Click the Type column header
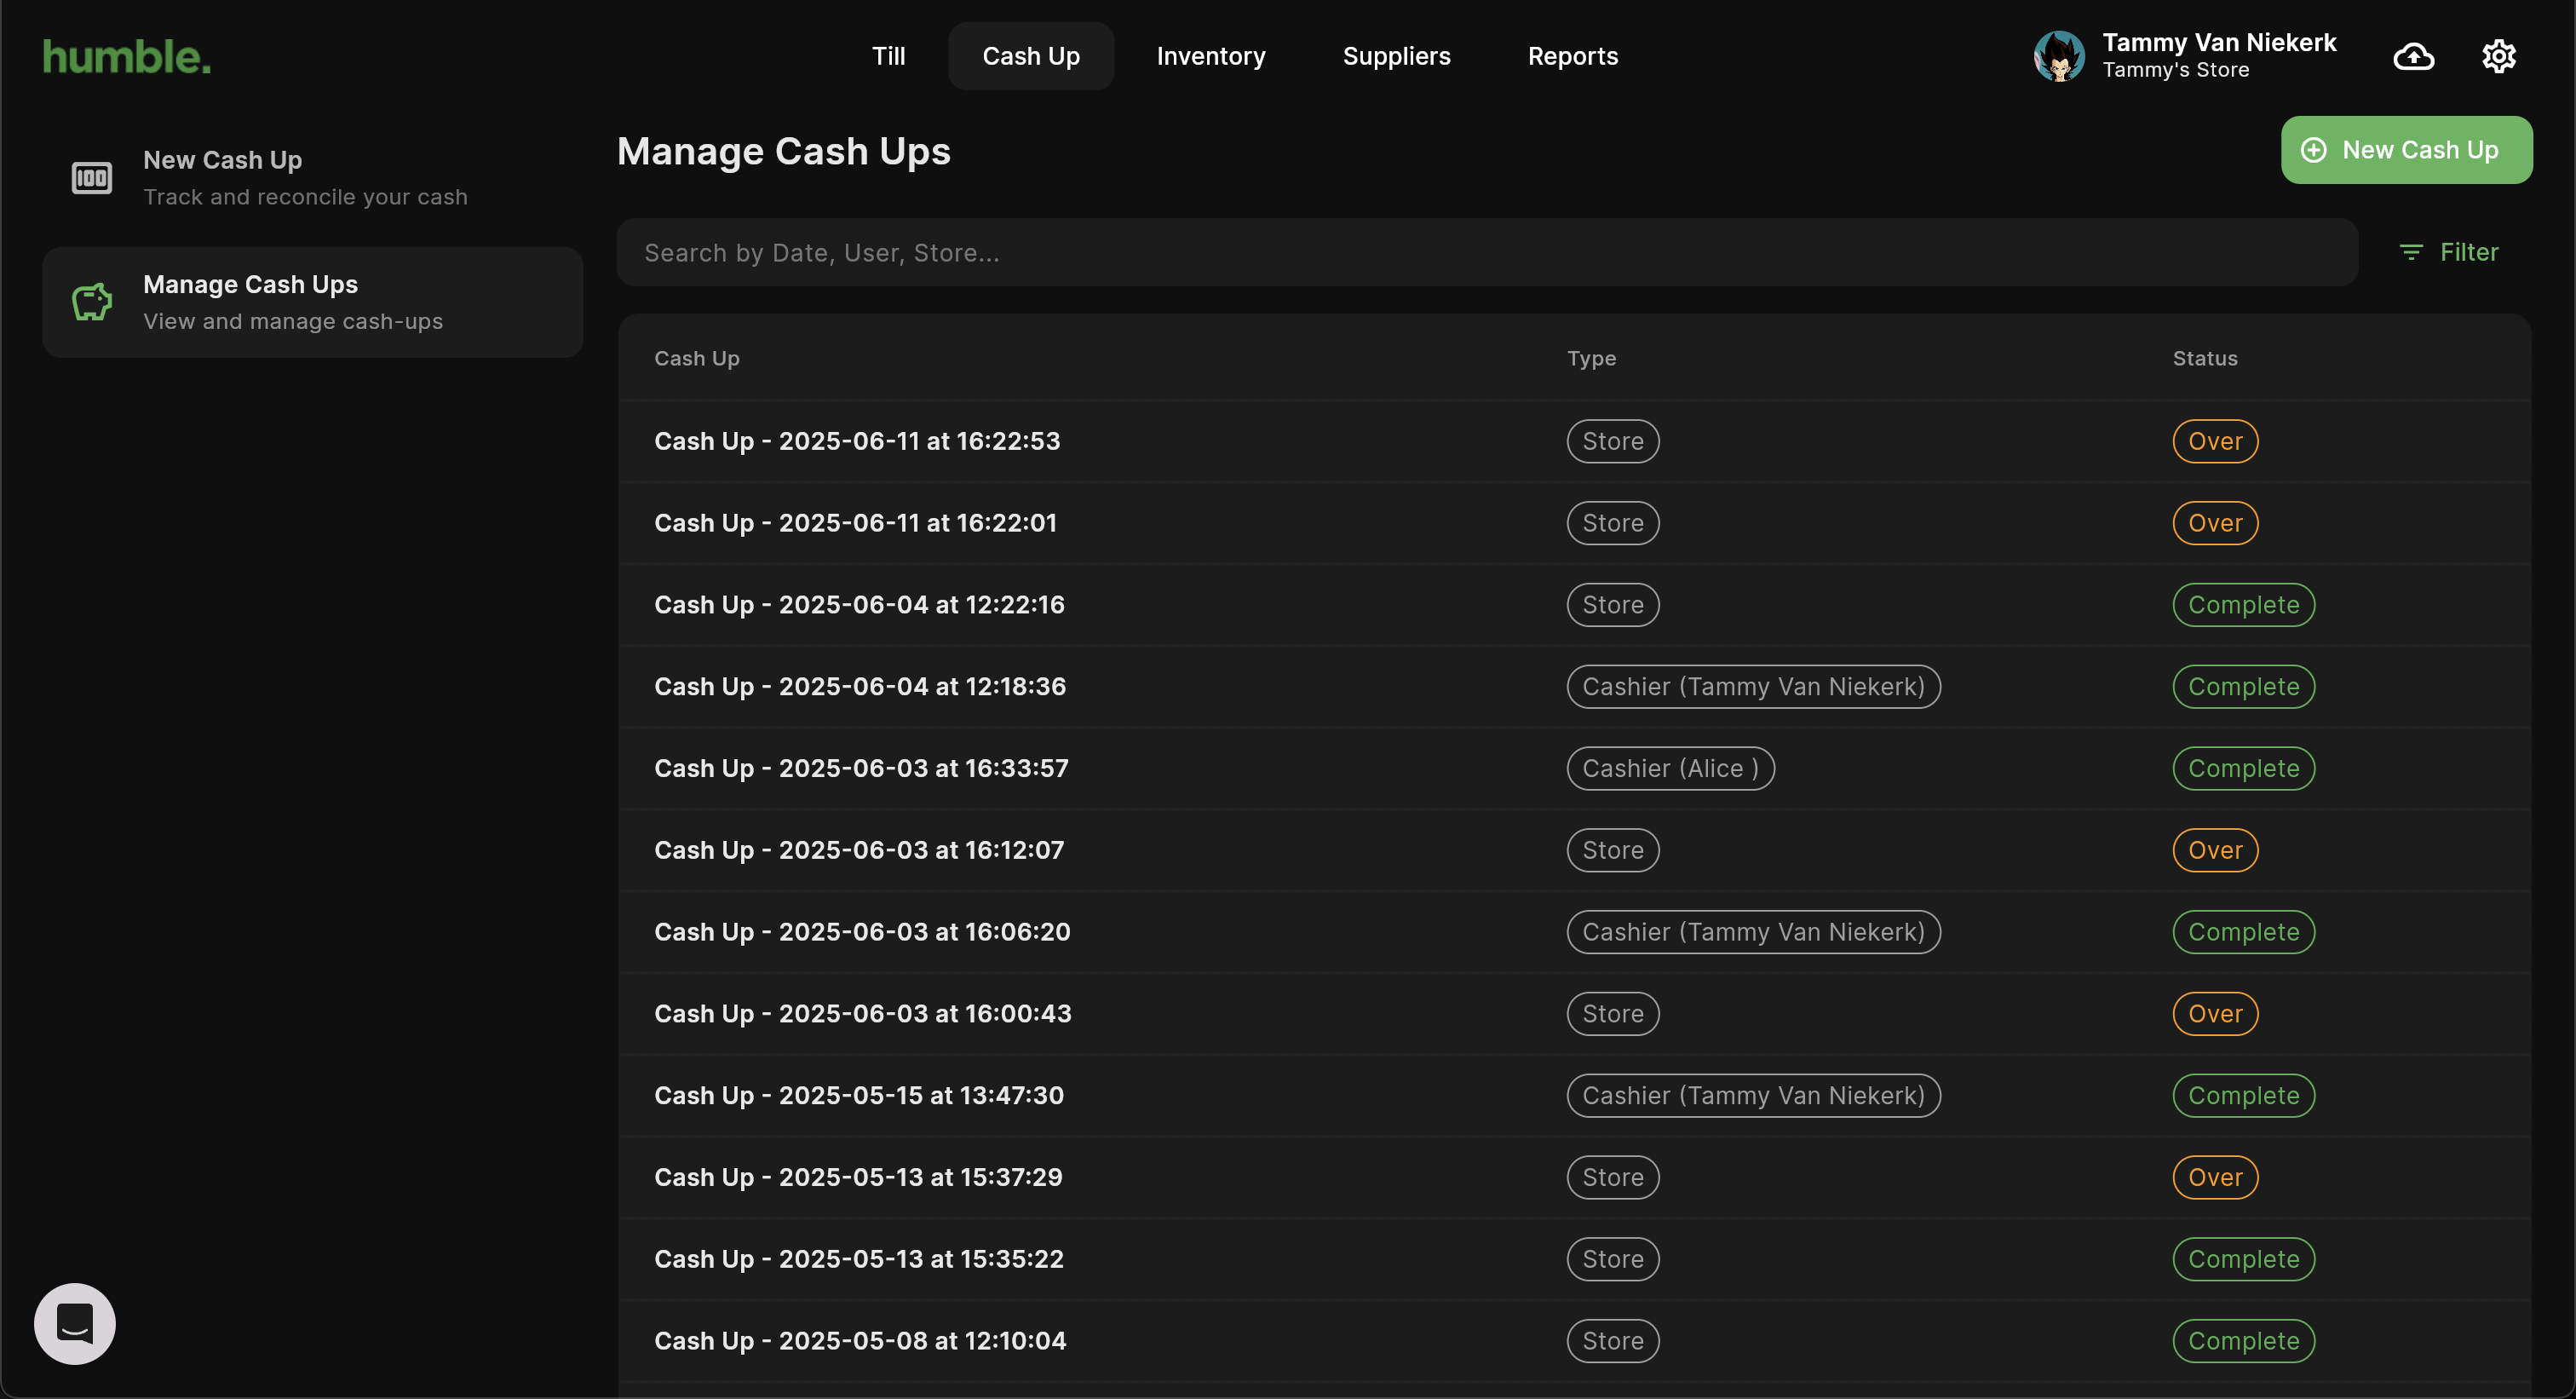The height and width of the screenshot is (1399, 2576). click(1590, 358)
